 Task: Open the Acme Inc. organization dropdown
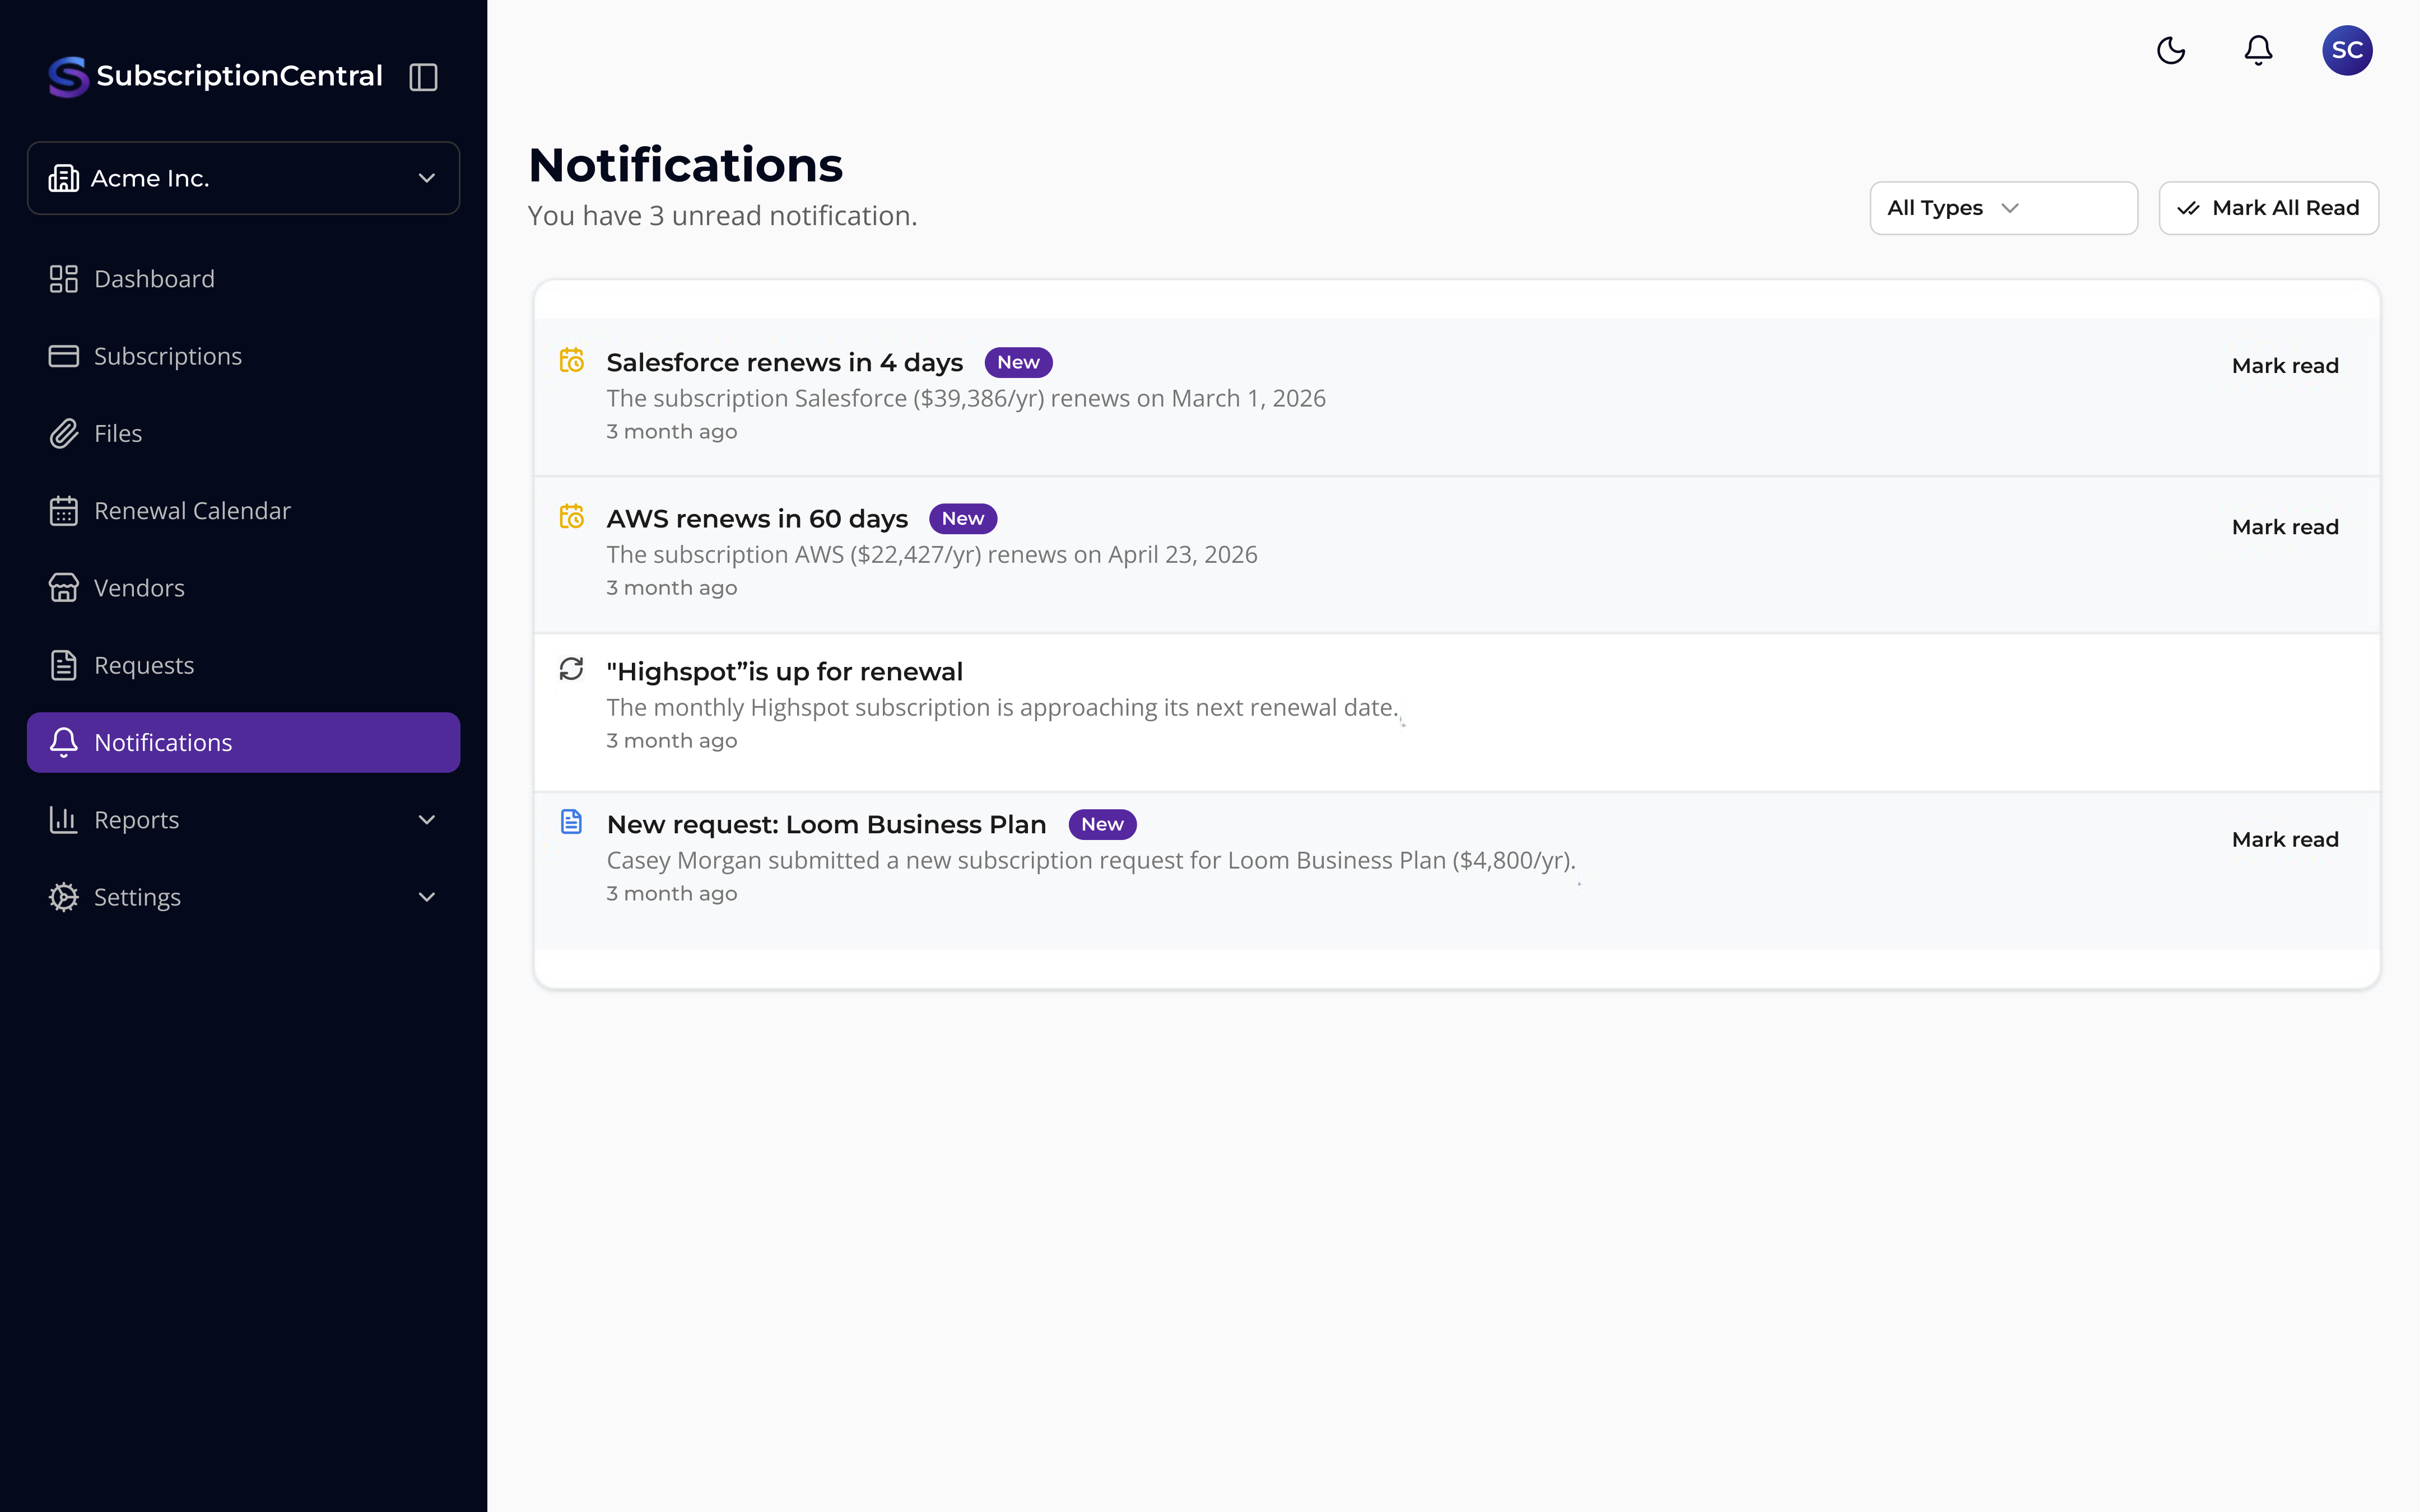coord(243,178)
